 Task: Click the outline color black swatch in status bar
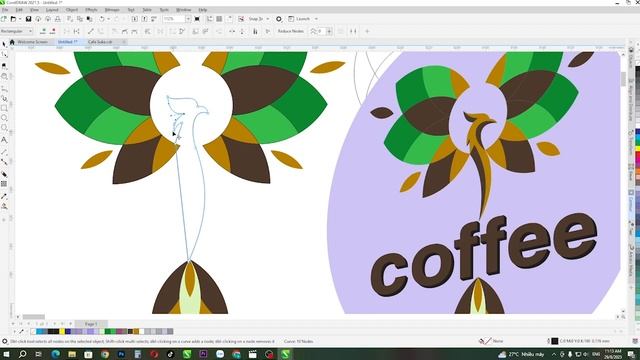(x=555, y=341)
